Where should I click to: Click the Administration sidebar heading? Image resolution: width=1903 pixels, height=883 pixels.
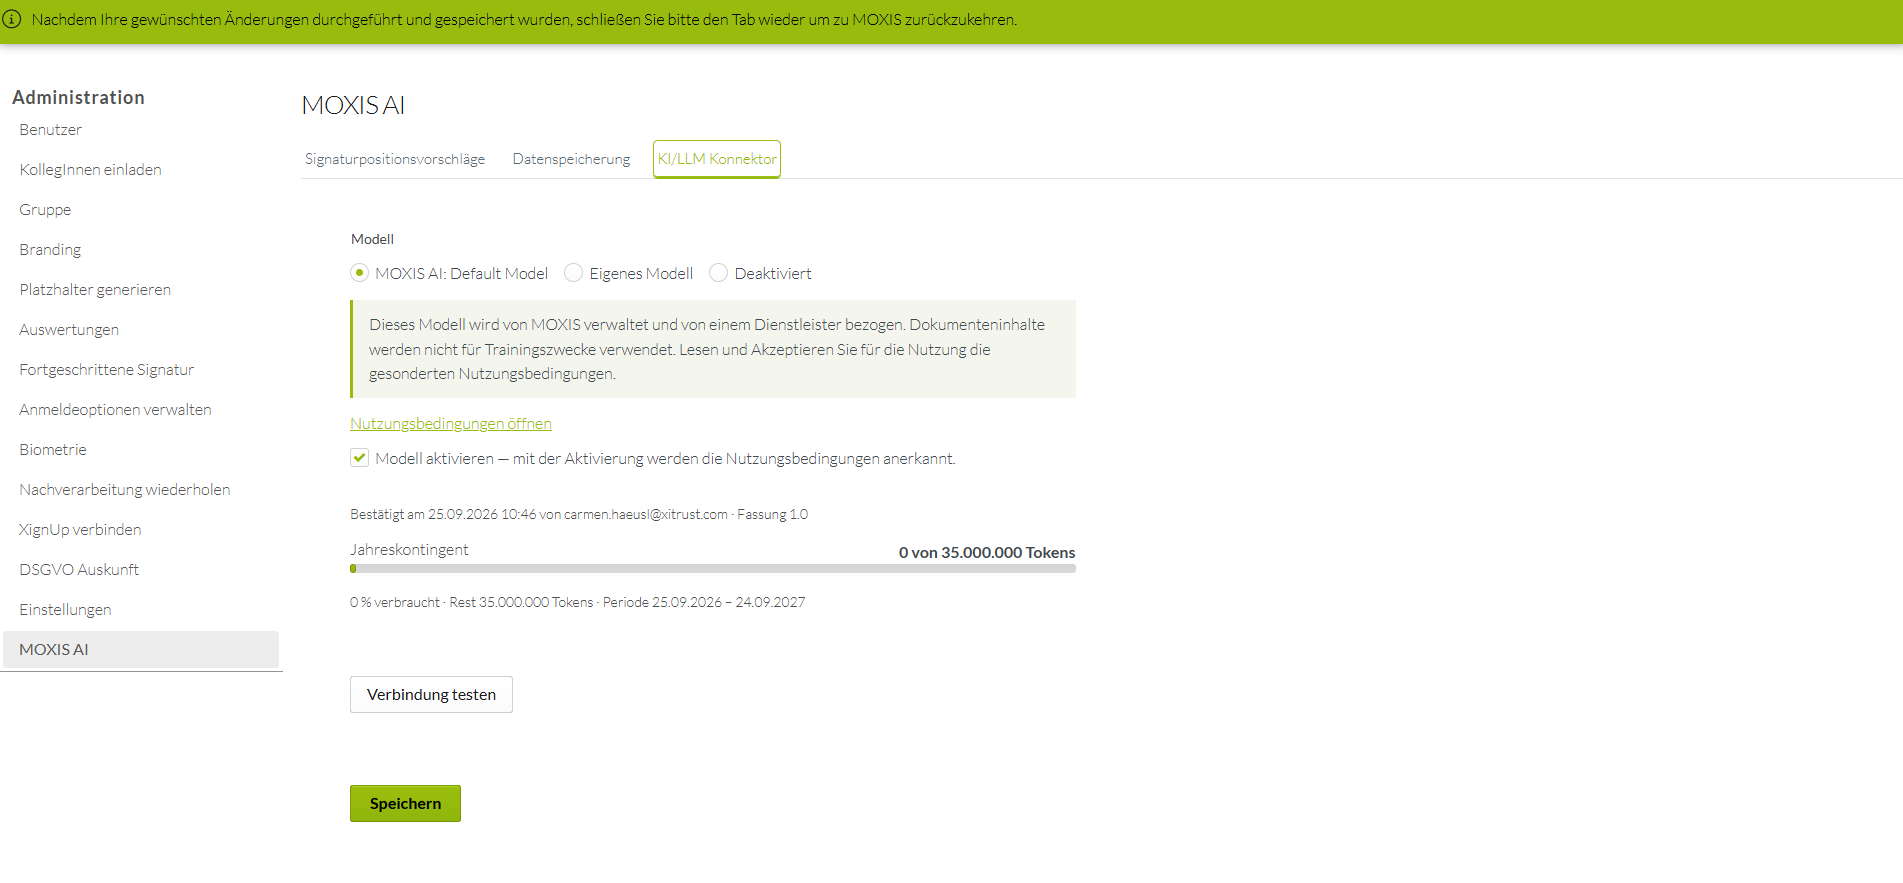(x=78, y=97)
